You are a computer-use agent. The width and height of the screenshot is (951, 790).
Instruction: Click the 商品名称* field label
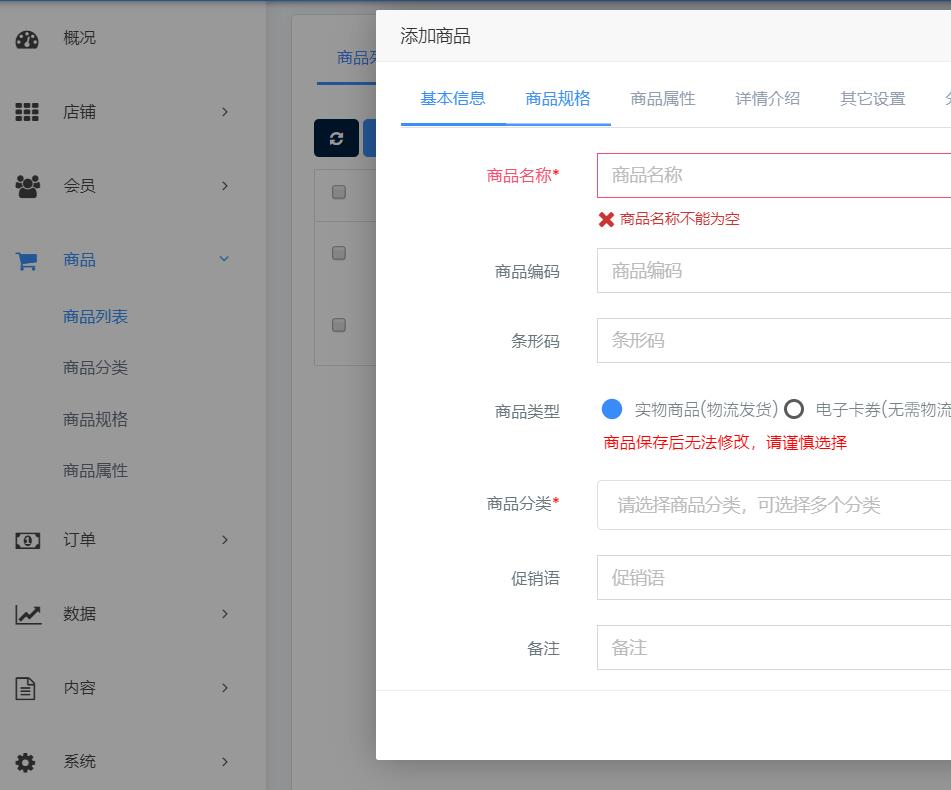tap(523, 176)
